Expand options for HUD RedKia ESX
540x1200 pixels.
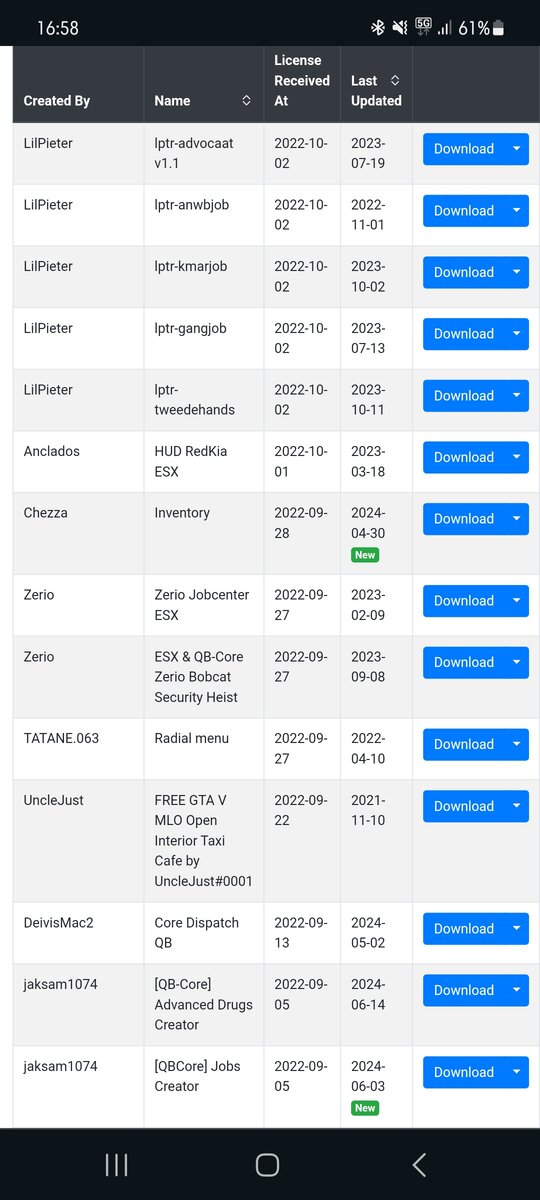pos(517,457)
